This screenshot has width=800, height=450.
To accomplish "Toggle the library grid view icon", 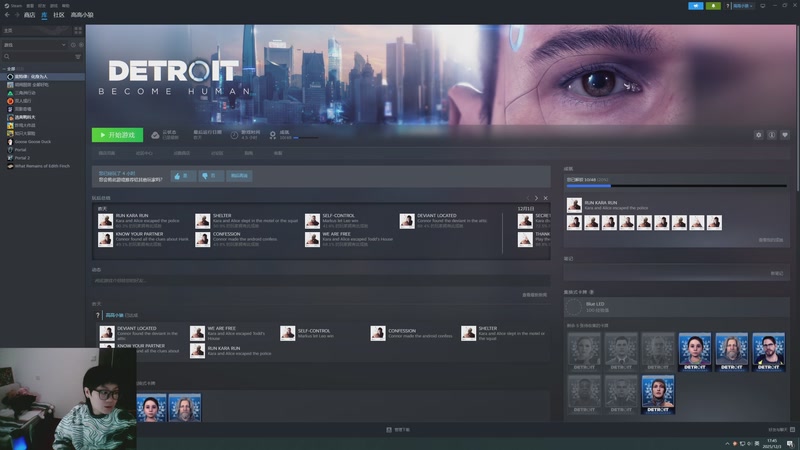I will tap(78, 31).
